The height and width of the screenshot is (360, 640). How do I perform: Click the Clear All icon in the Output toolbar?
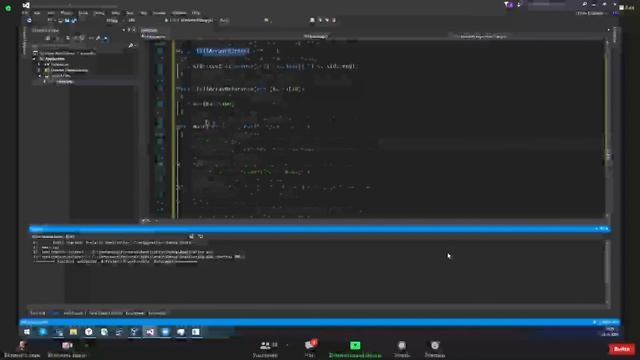tap(191, 237)
